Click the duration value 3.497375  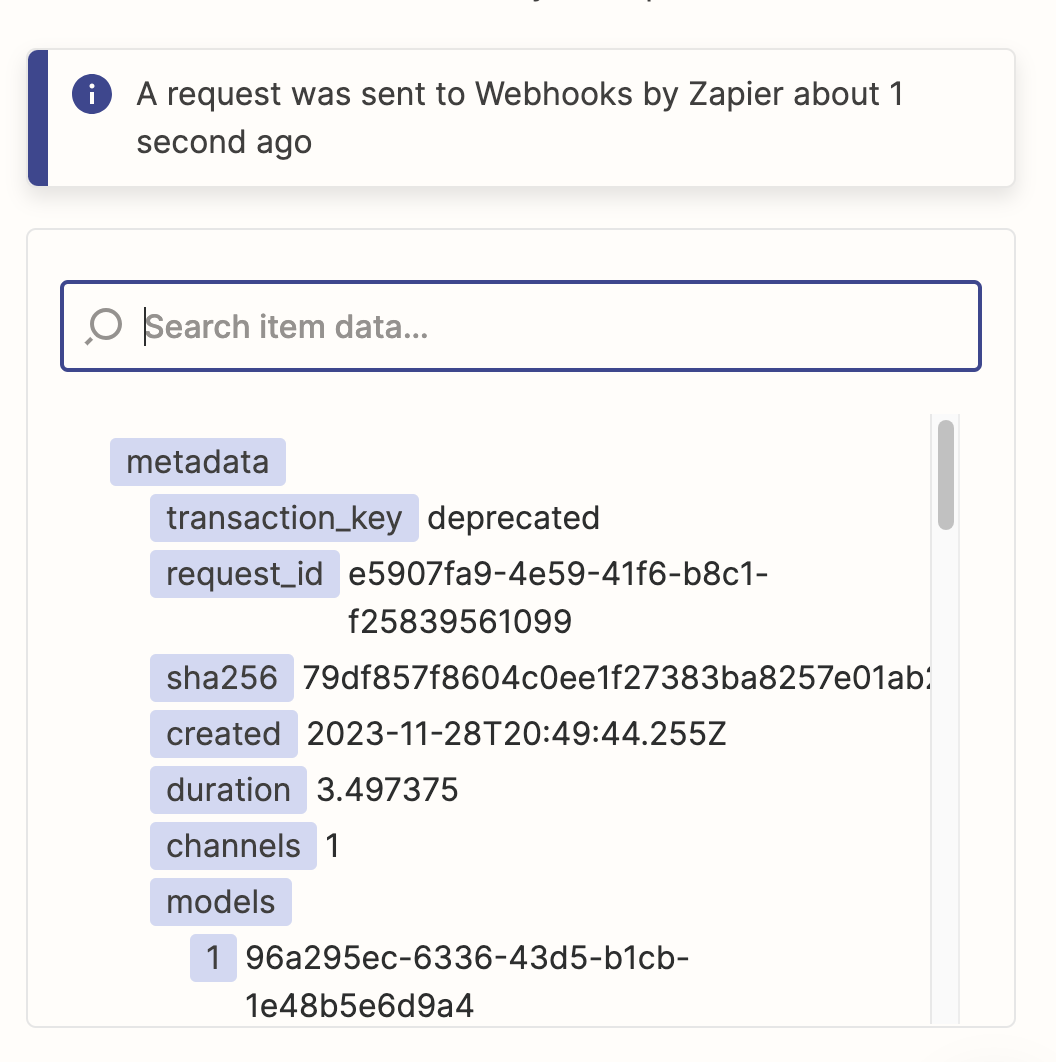pyautogui.click(x=387, y=790)
